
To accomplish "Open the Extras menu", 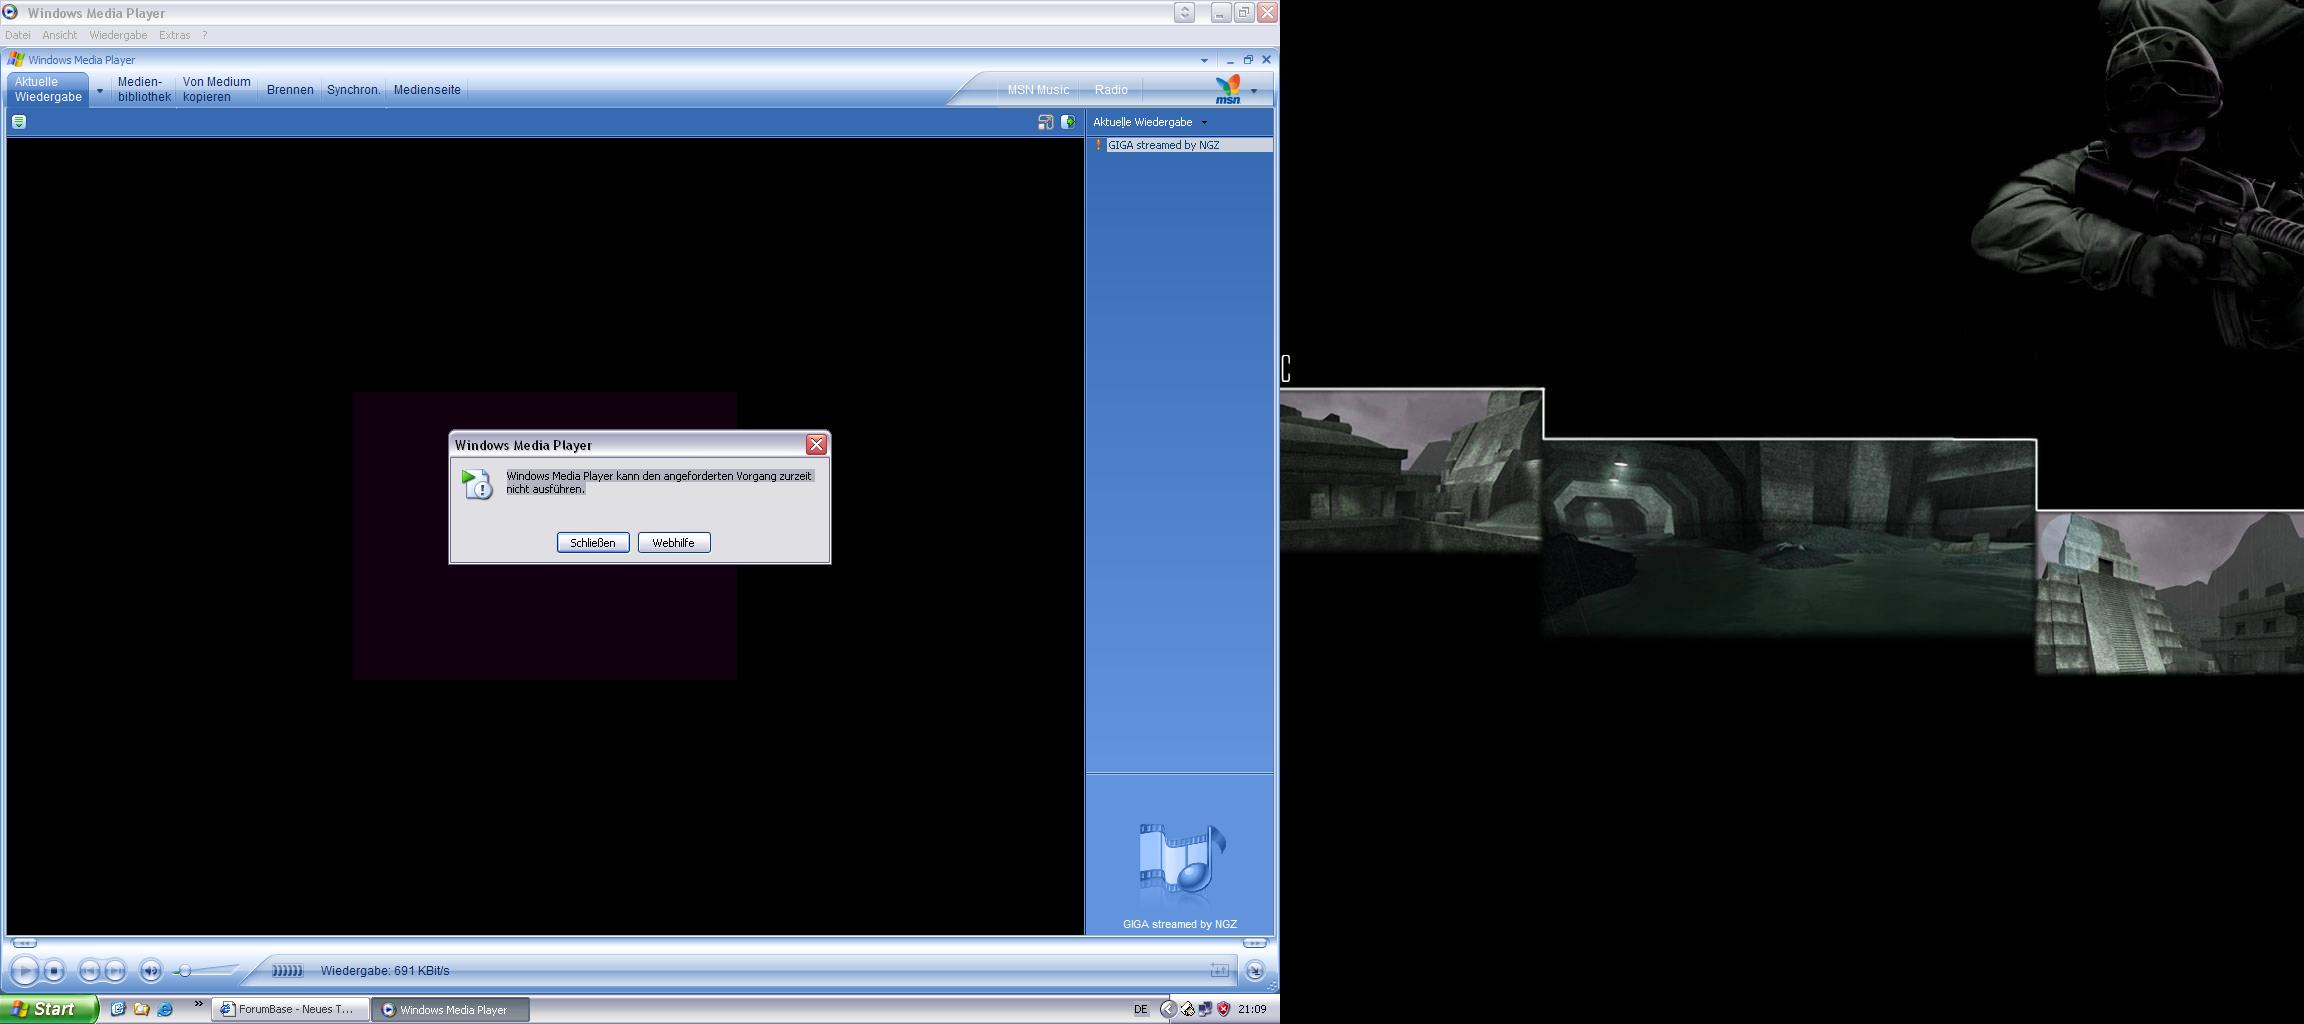I will point(174,35).
